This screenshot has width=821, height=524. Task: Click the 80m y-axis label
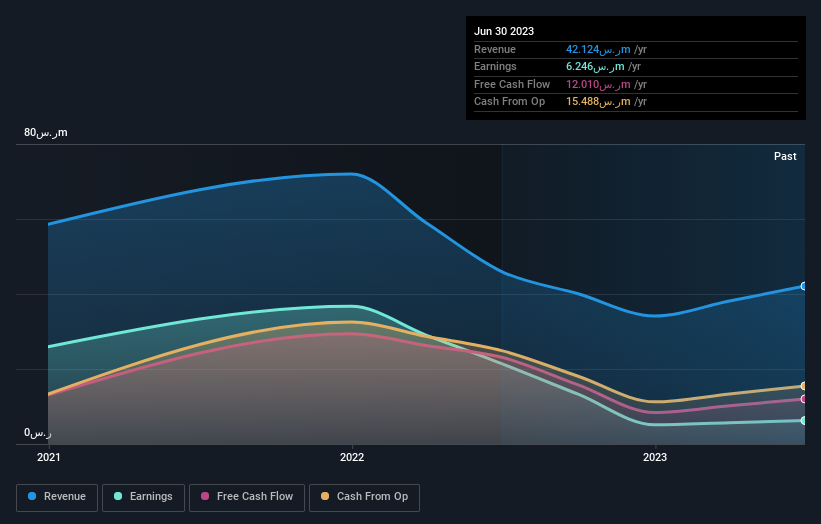click(x=46, y=132)
